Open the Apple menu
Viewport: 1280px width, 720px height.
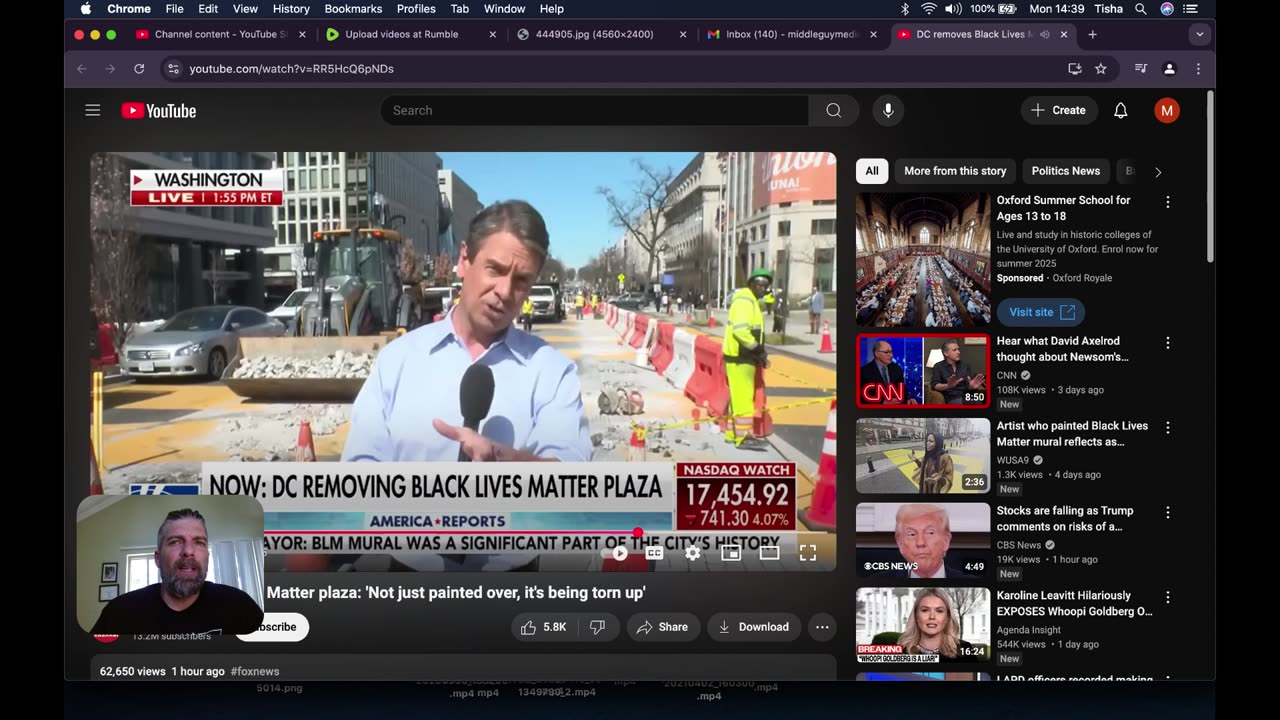click(85, 9)
